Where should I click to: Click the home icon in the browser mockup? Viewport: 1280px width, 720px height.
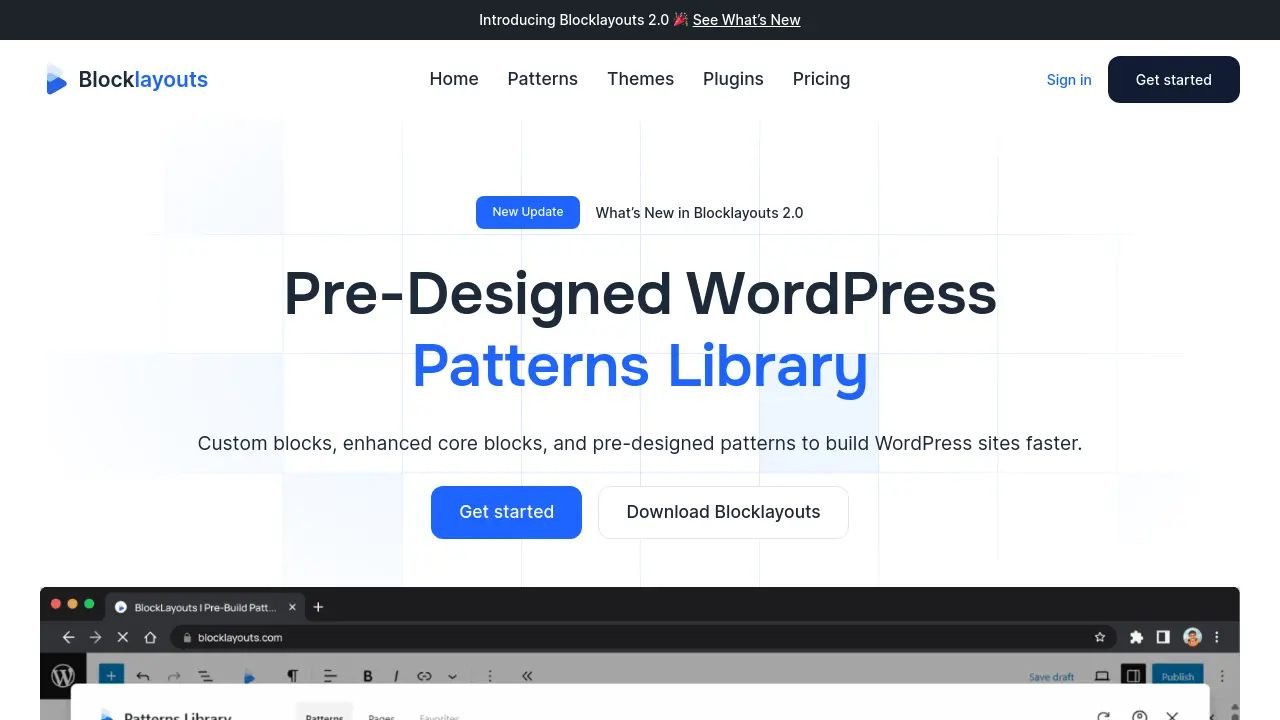point(150,637)
